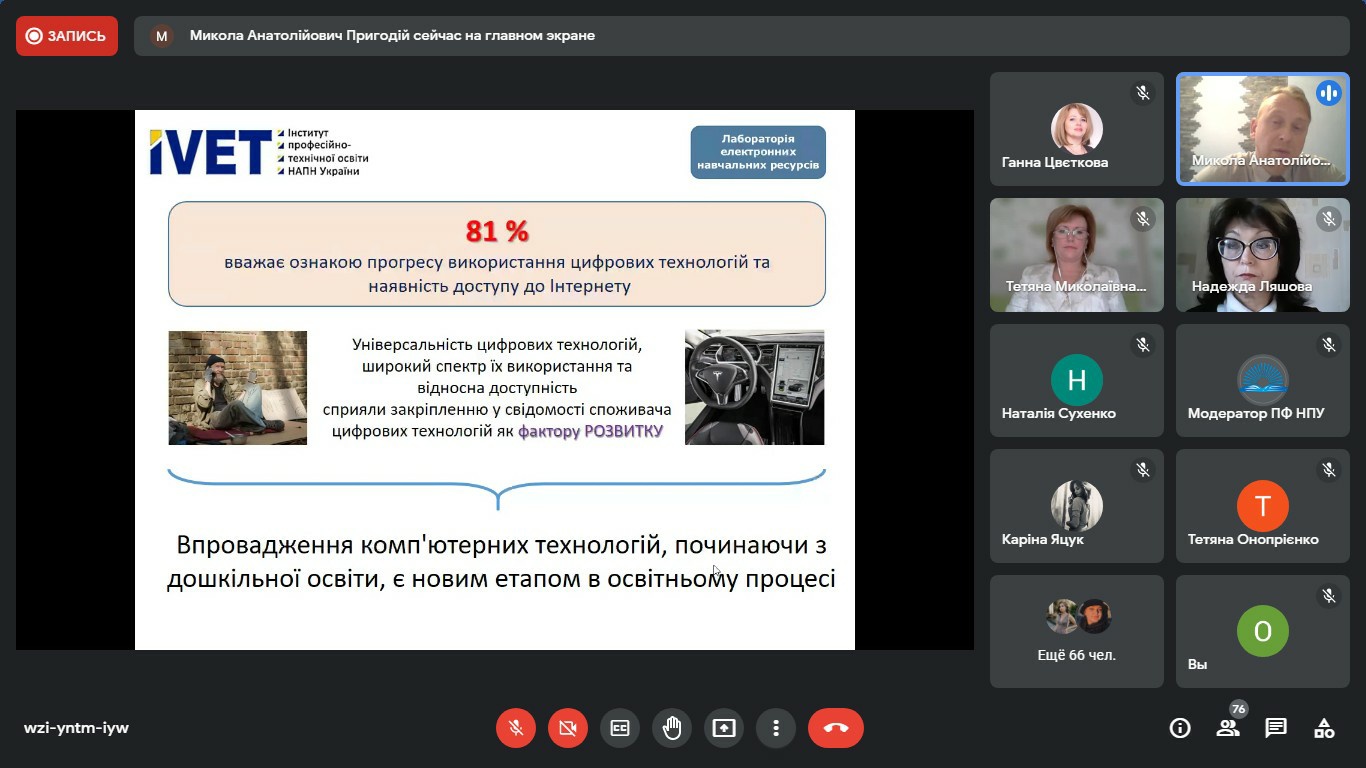
Task: Open the Ещё 66 чел. tile
Action: click(x=1077, y=631)
